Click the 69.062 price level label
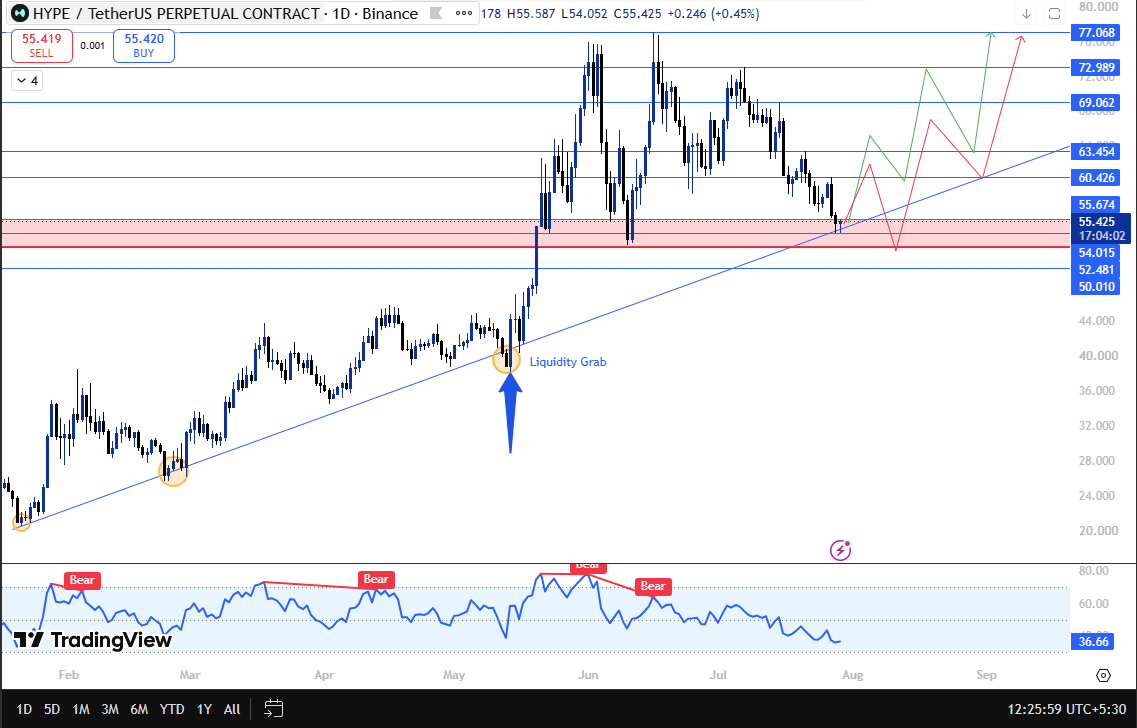 pyautogui.click(x=1096, y=103)
